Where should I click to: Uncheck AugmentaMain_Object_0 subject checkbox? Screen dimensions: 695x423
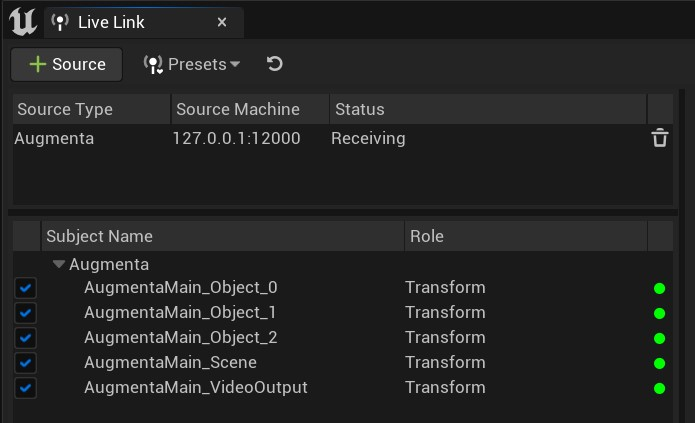click(25, 288)
